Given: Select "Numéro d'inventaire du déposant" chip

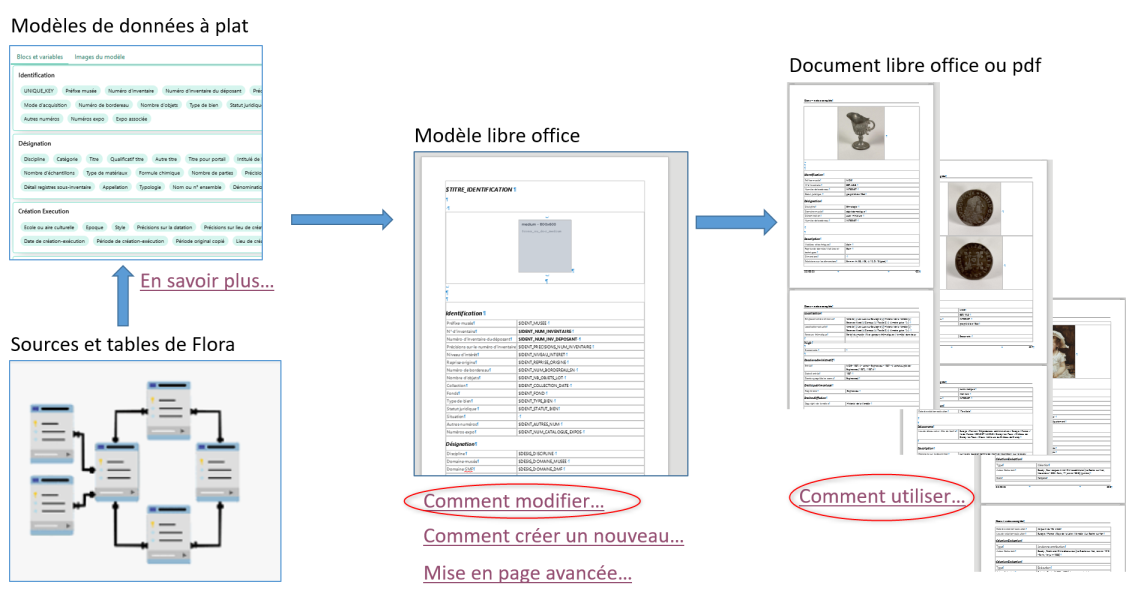Looking at the screenshot, I should tap(203, 91).
